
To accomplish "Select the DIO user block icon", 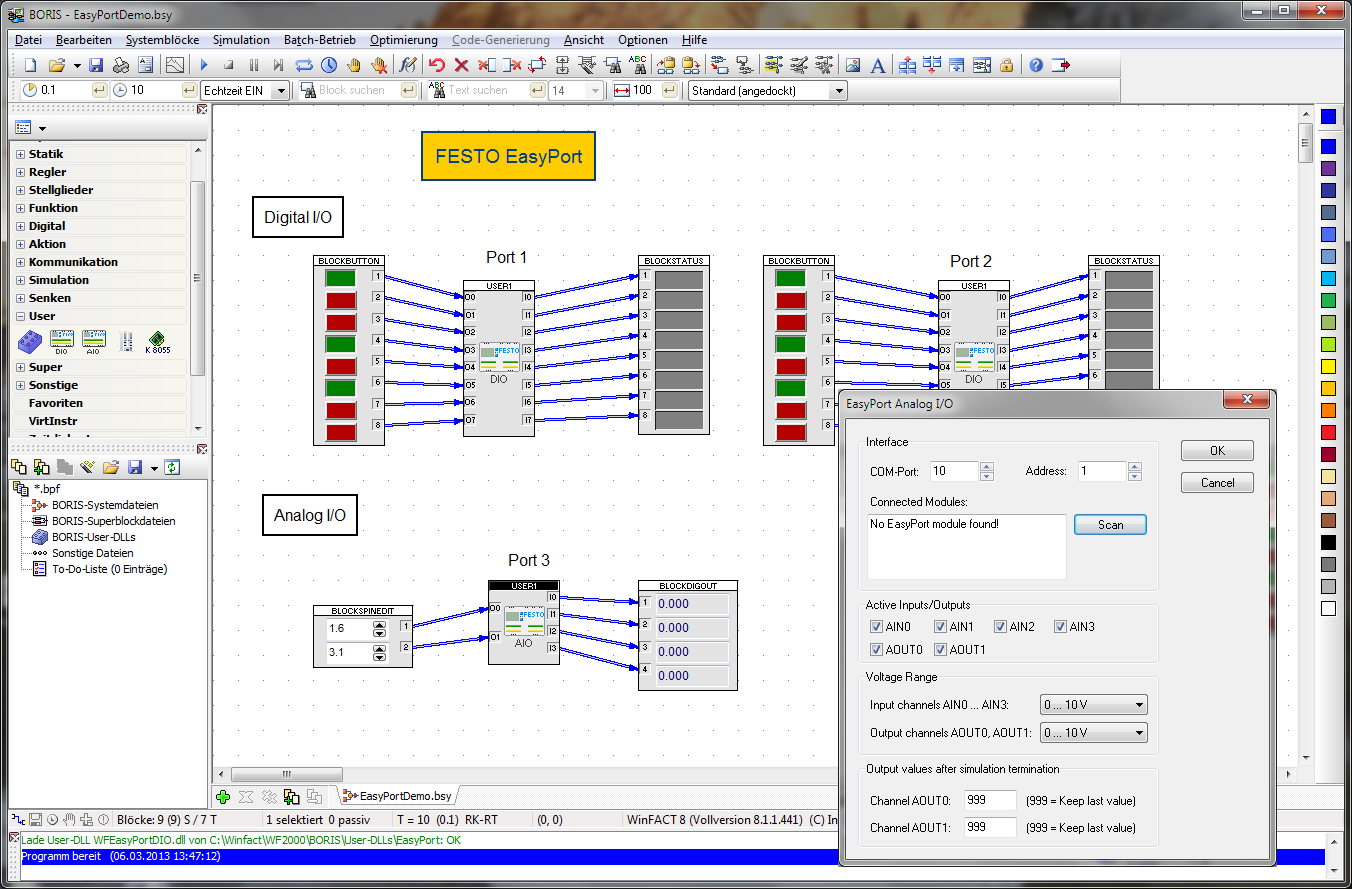I will tap(61, 341).
